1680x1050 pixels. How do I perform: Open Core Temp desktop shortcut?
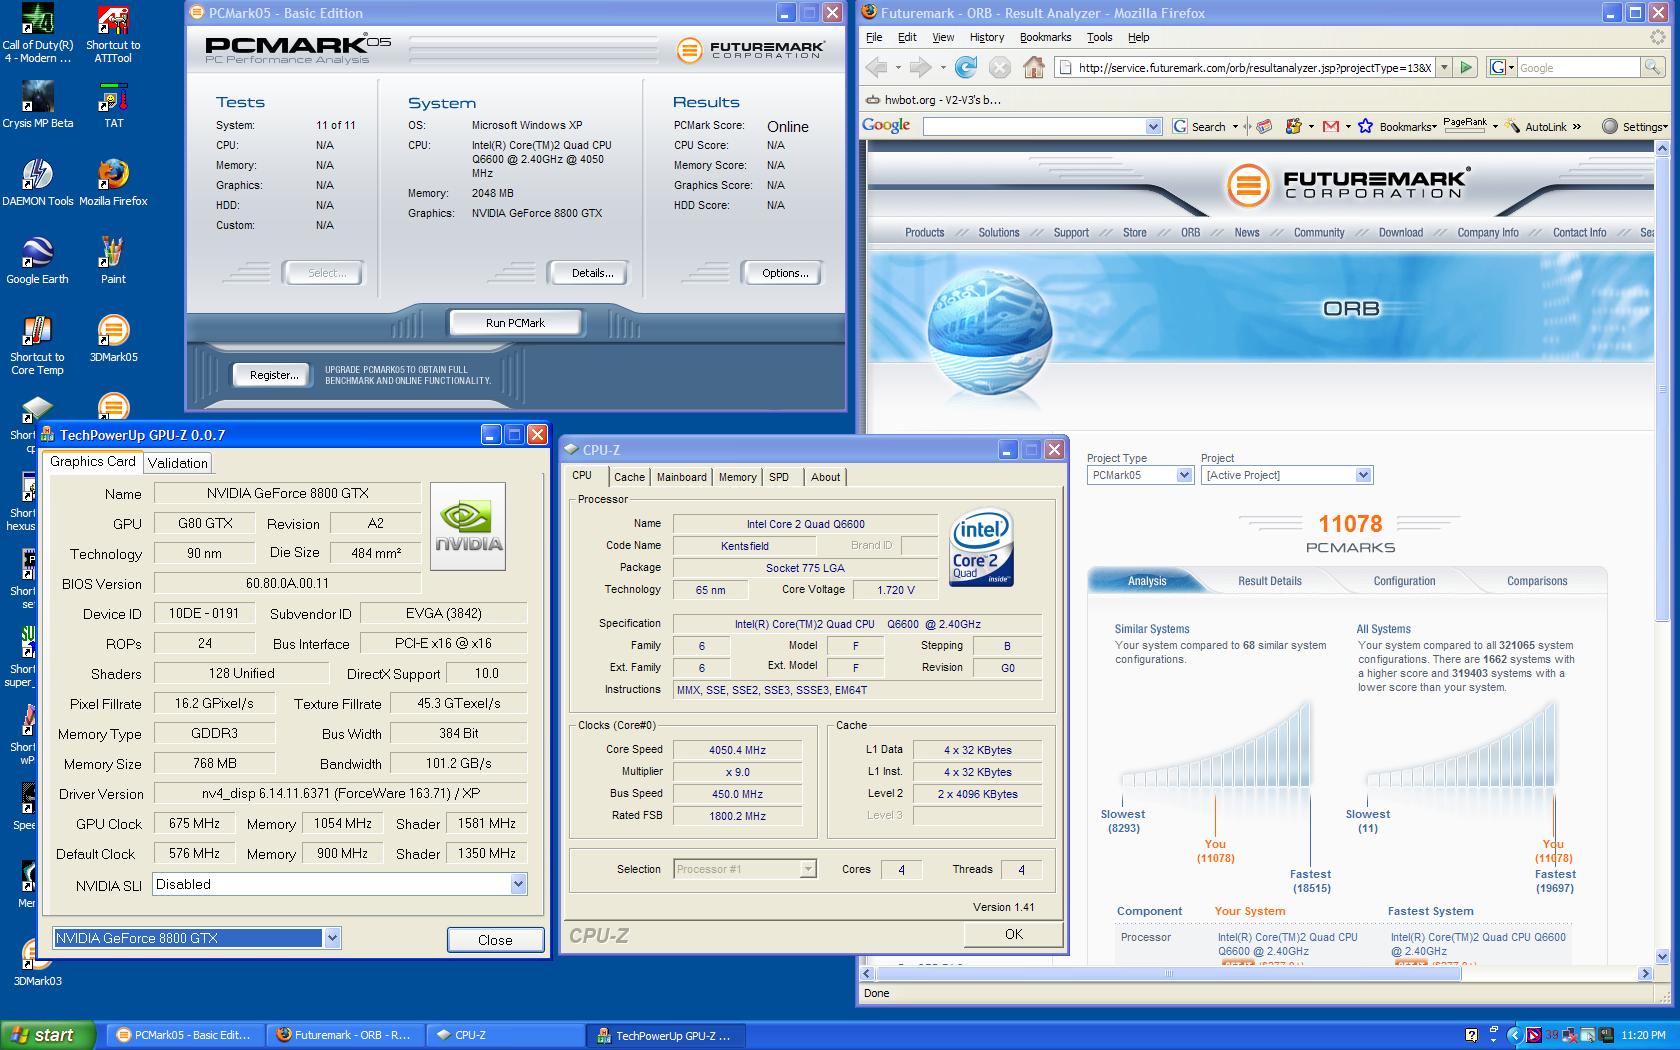37,346
